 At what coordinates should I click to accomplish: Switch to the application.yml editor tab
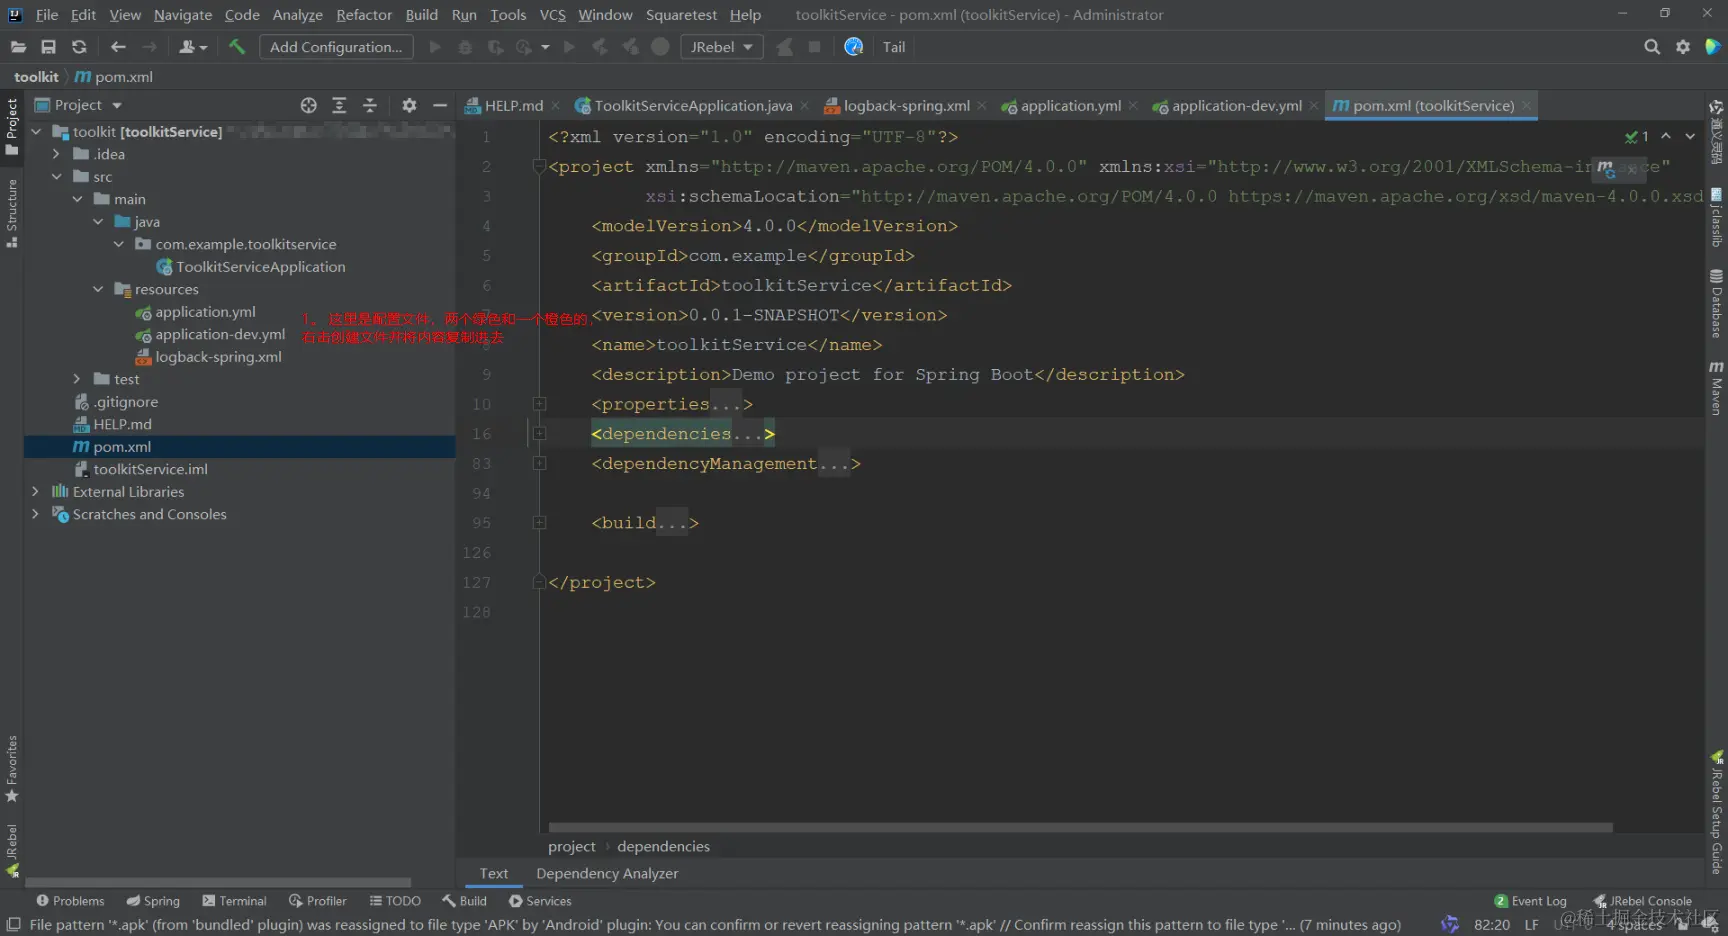tap(1069, 106)
